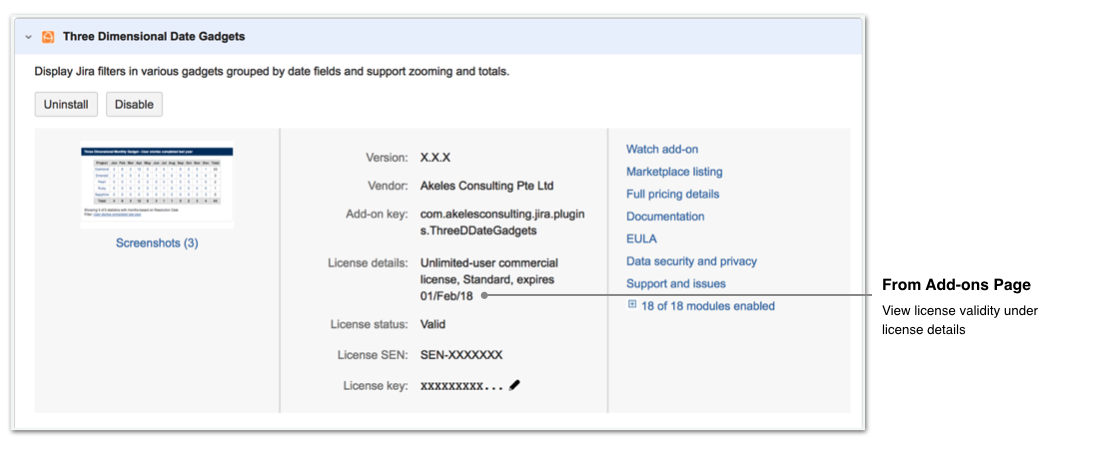This screenshot has width=1107, height=460.
Task: Open the Marketplace listing link
Action: coord(674,172)
